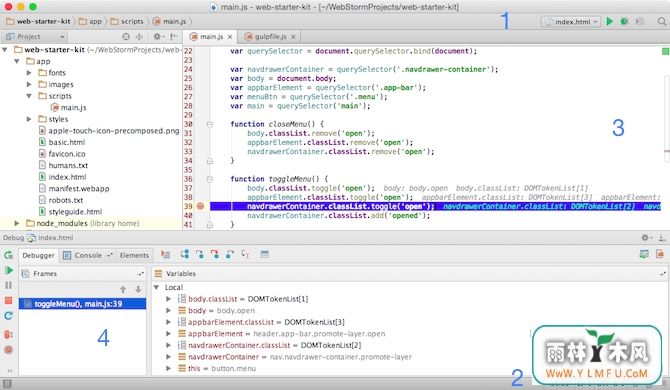Click editor vertical scrollbar
This screenshot has width=670, height=390.
667,120
